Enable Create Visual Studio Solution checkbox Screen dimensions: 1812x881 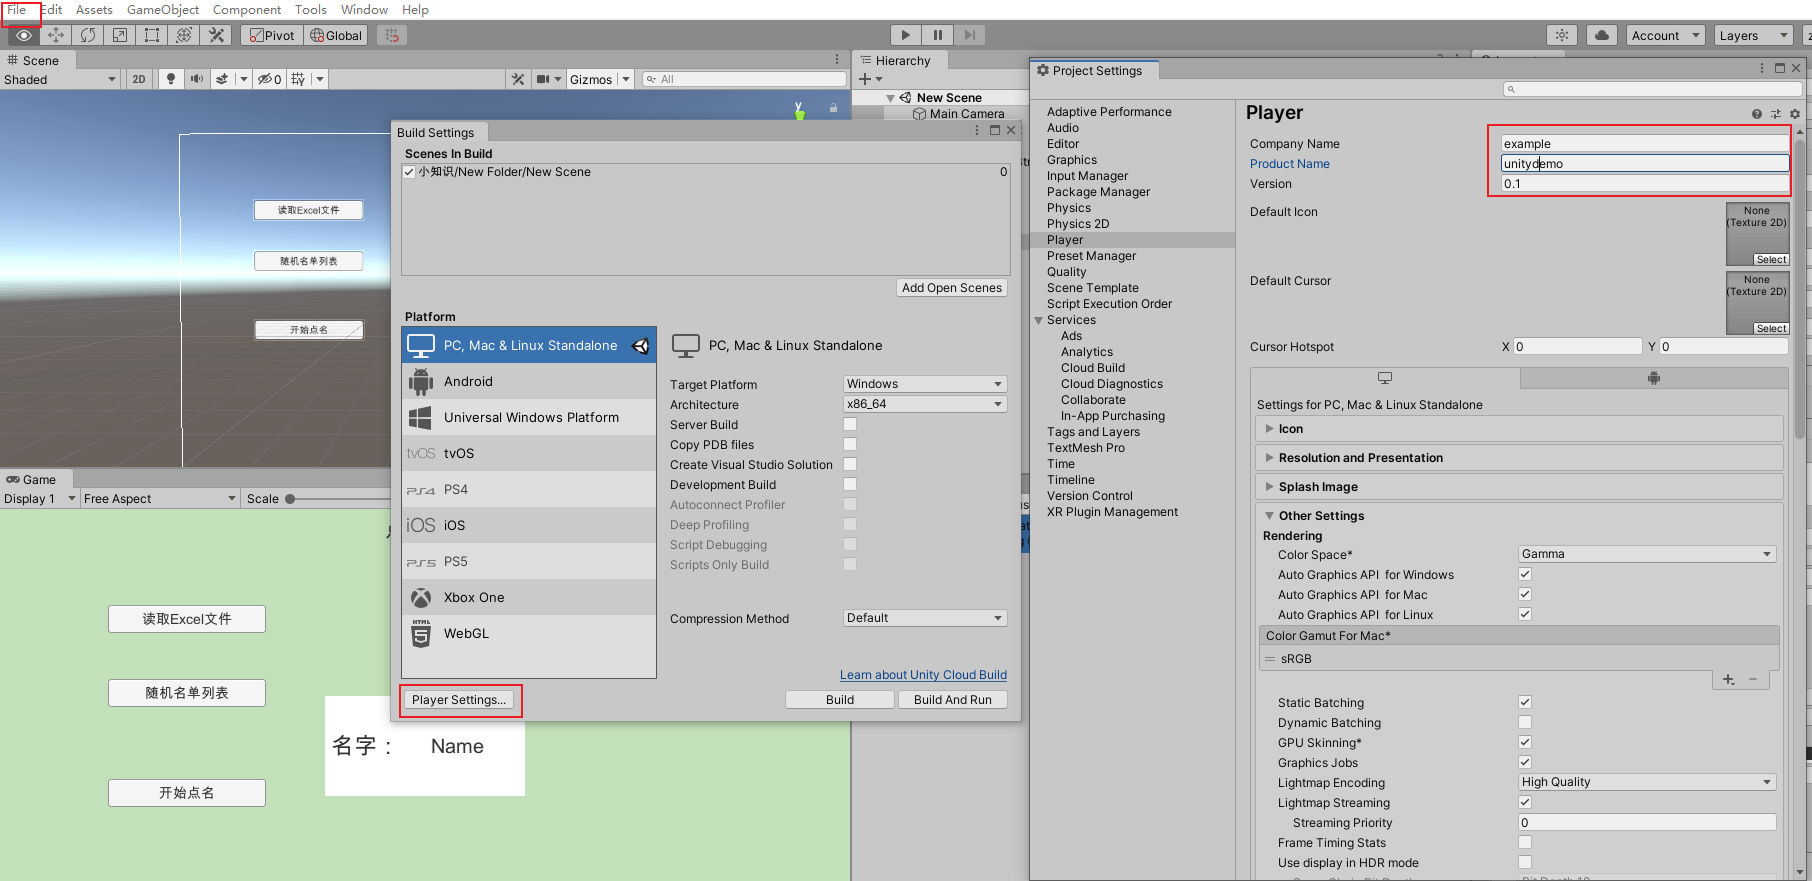click(850, 464)
